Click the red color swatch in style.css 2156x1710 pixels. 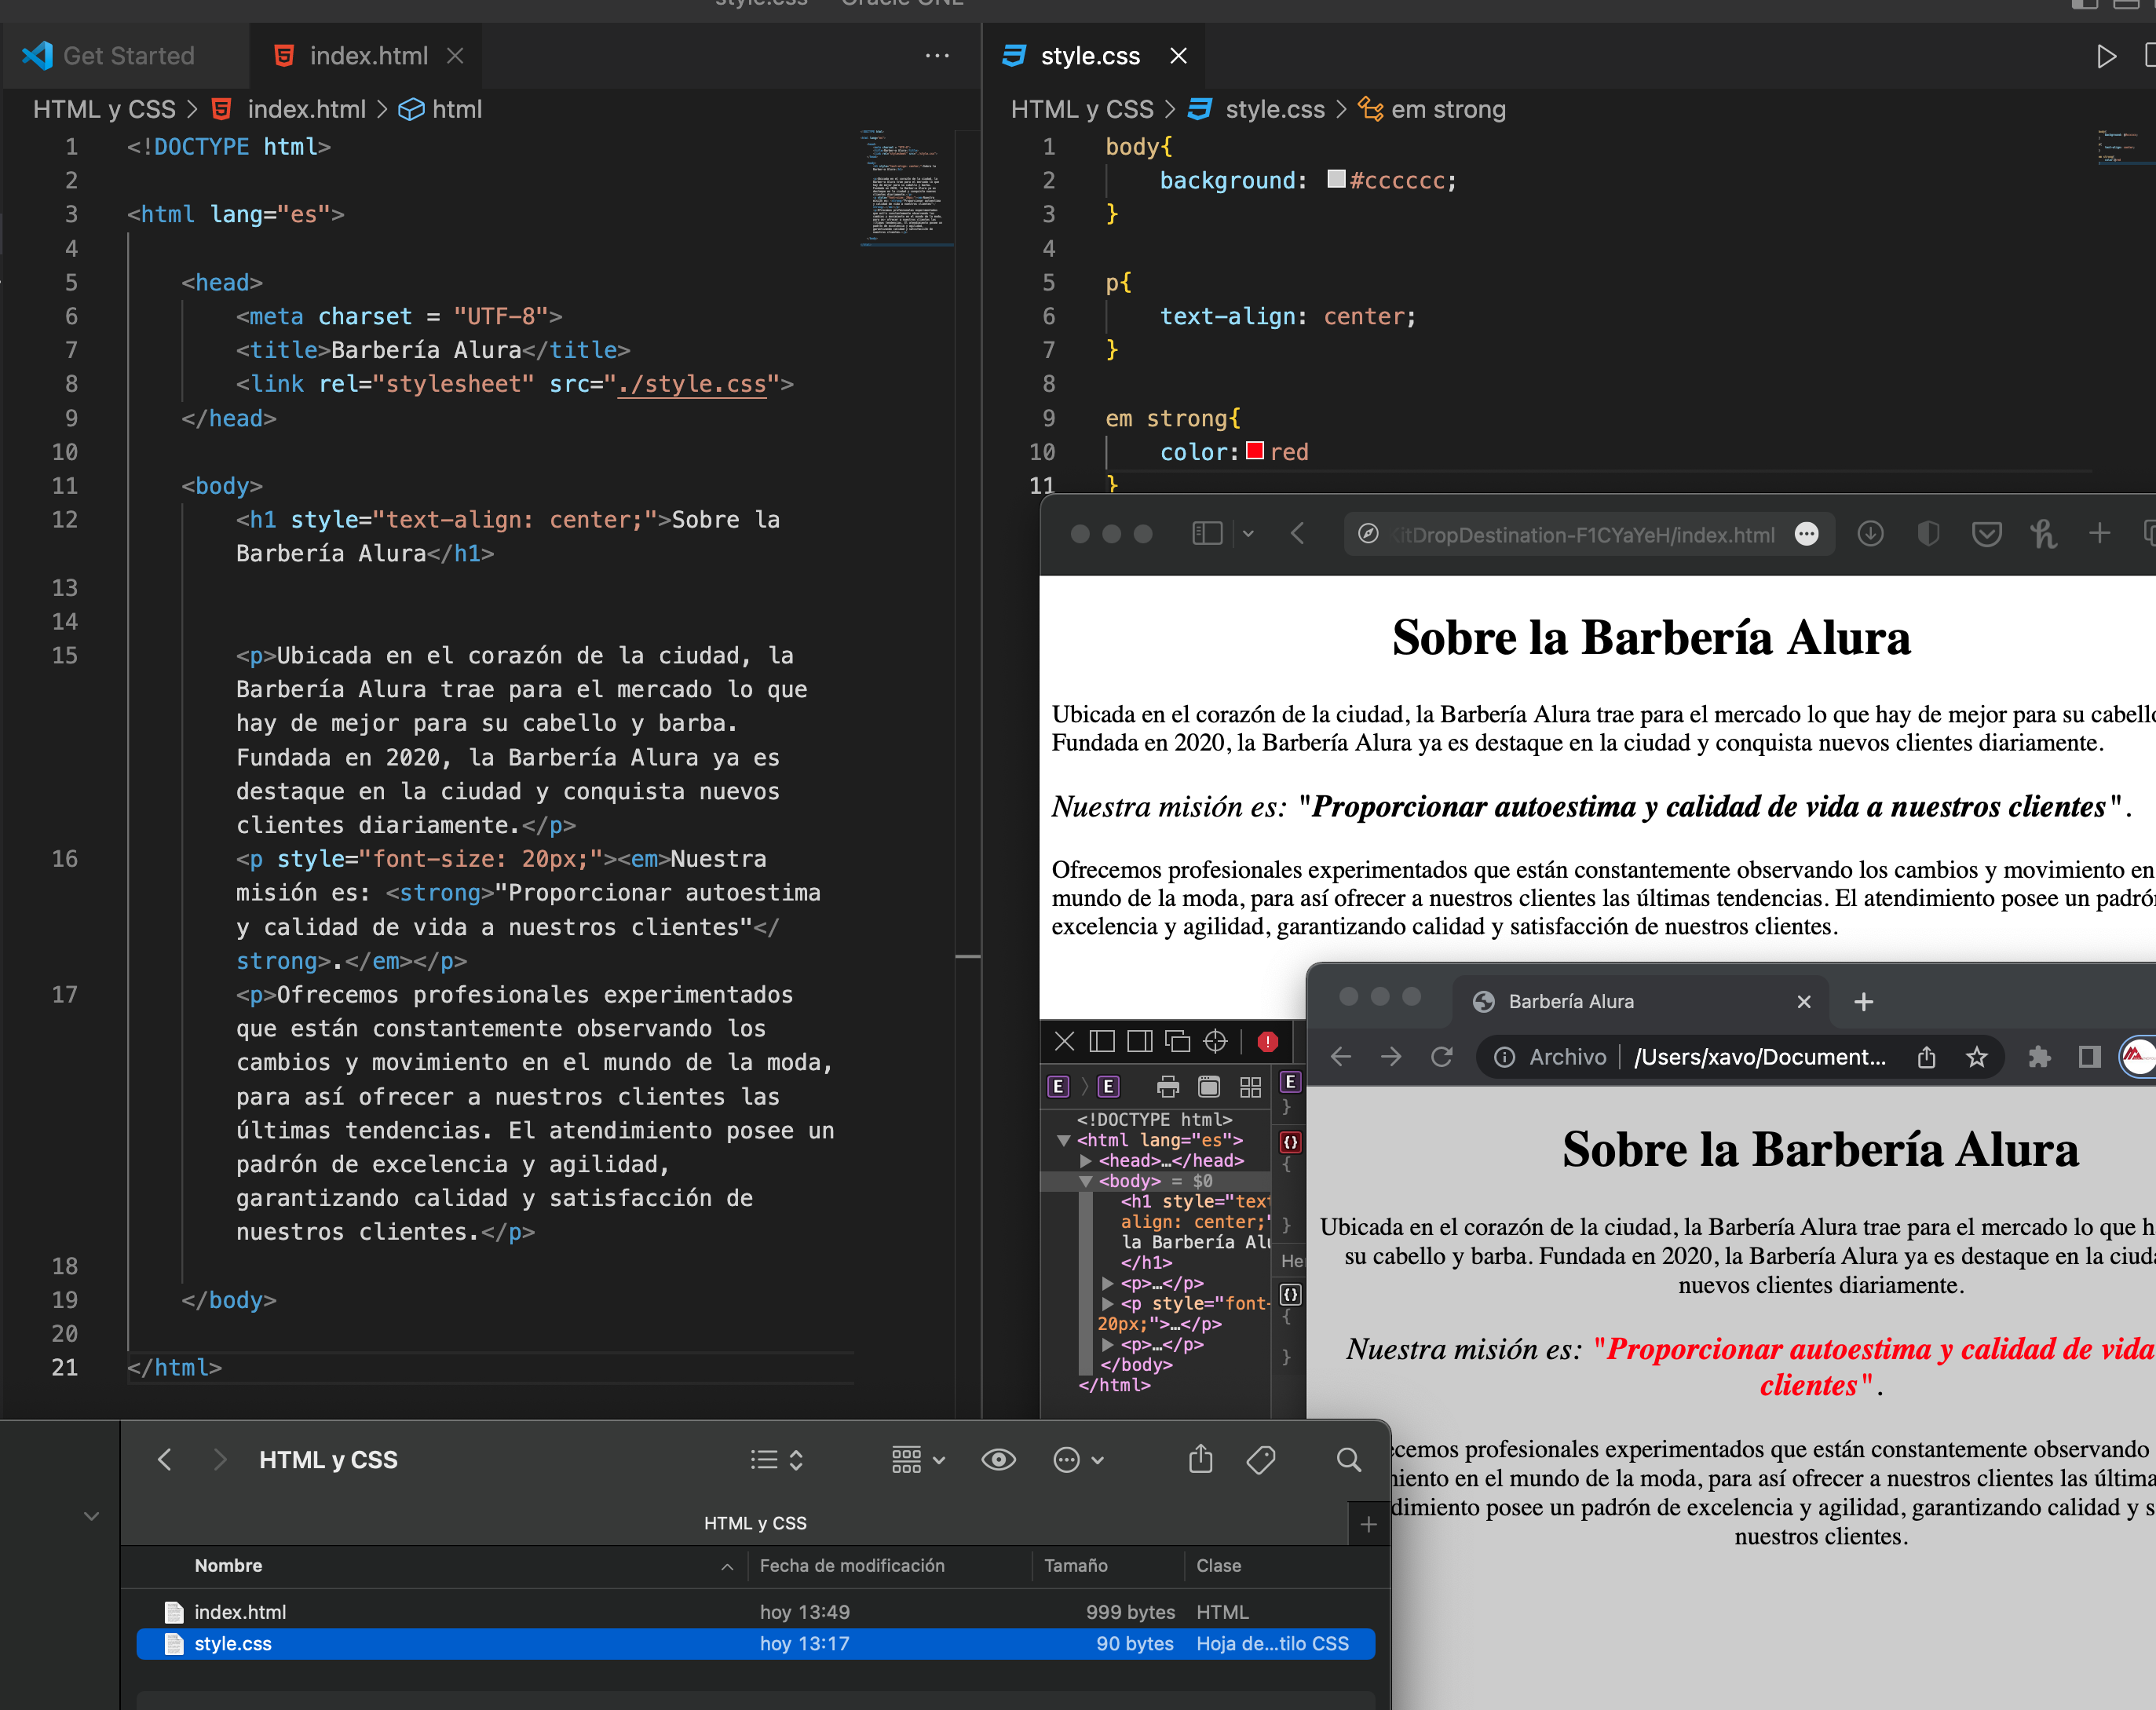pyautogui.click(x=1255, y=450)
